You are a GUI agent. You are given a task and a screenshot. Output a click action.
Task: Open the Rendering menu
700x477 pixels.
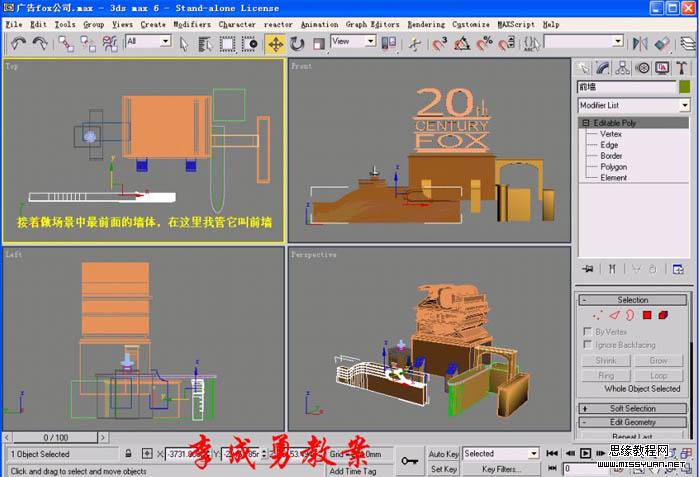click(426, 25)
